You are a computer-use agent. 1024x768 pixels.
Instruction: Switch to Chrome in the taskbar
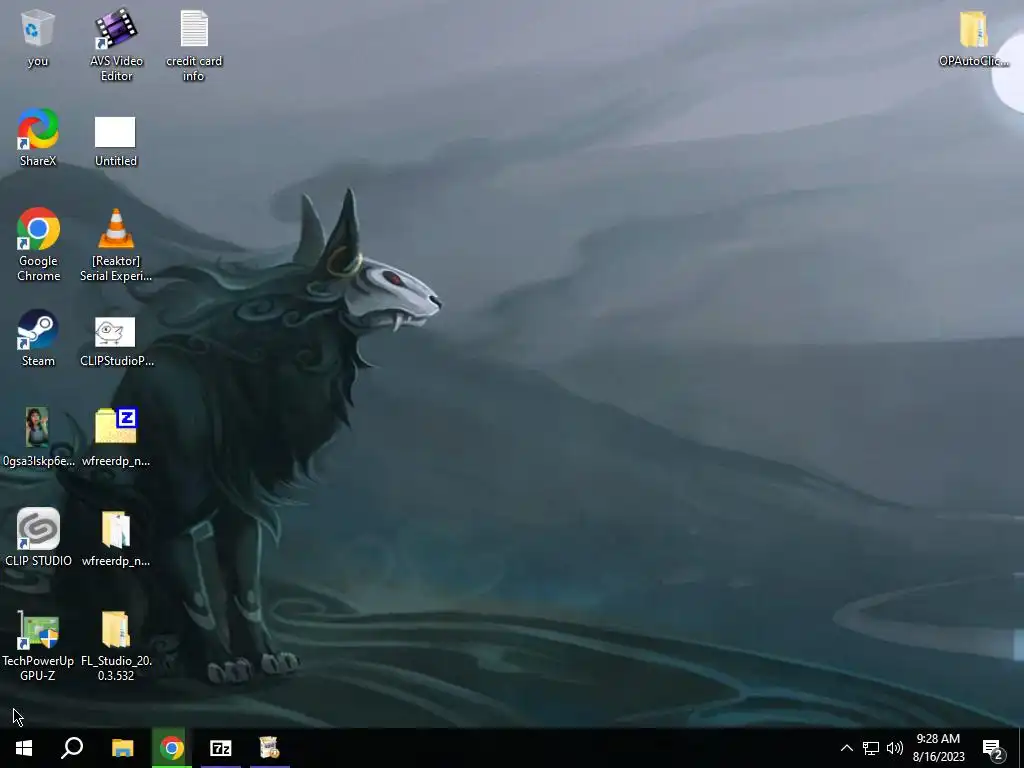click(172, 748)
